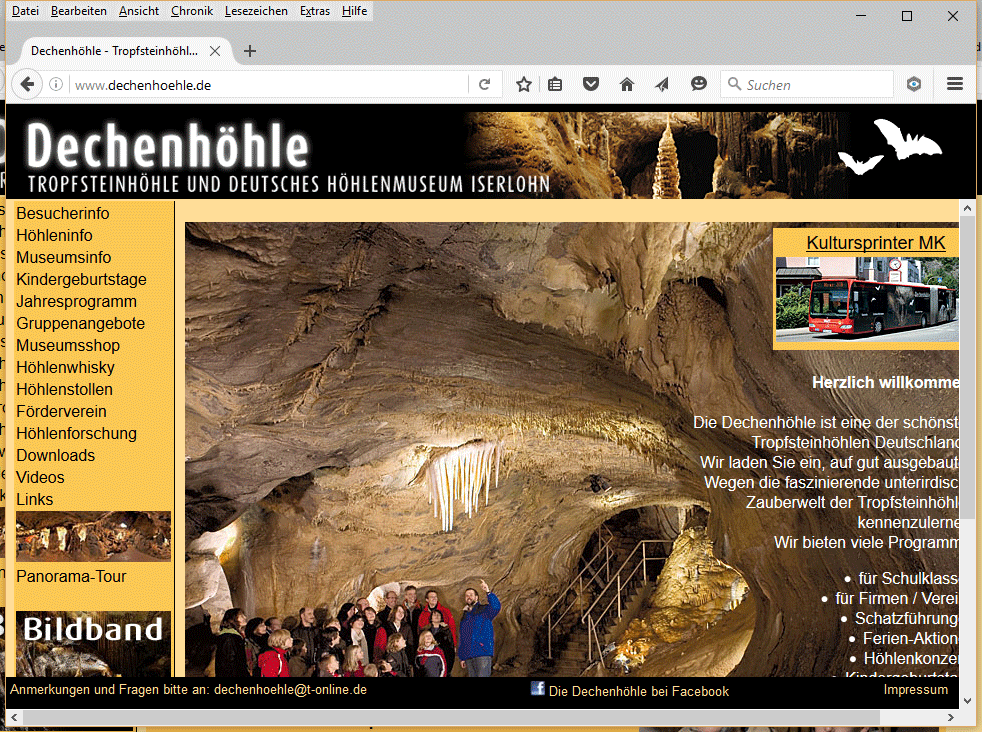Image resolution: width=982 pixels, height=732 pixels.
Task: Open the Links page in sidebar
Action: [x=34, y=499]
